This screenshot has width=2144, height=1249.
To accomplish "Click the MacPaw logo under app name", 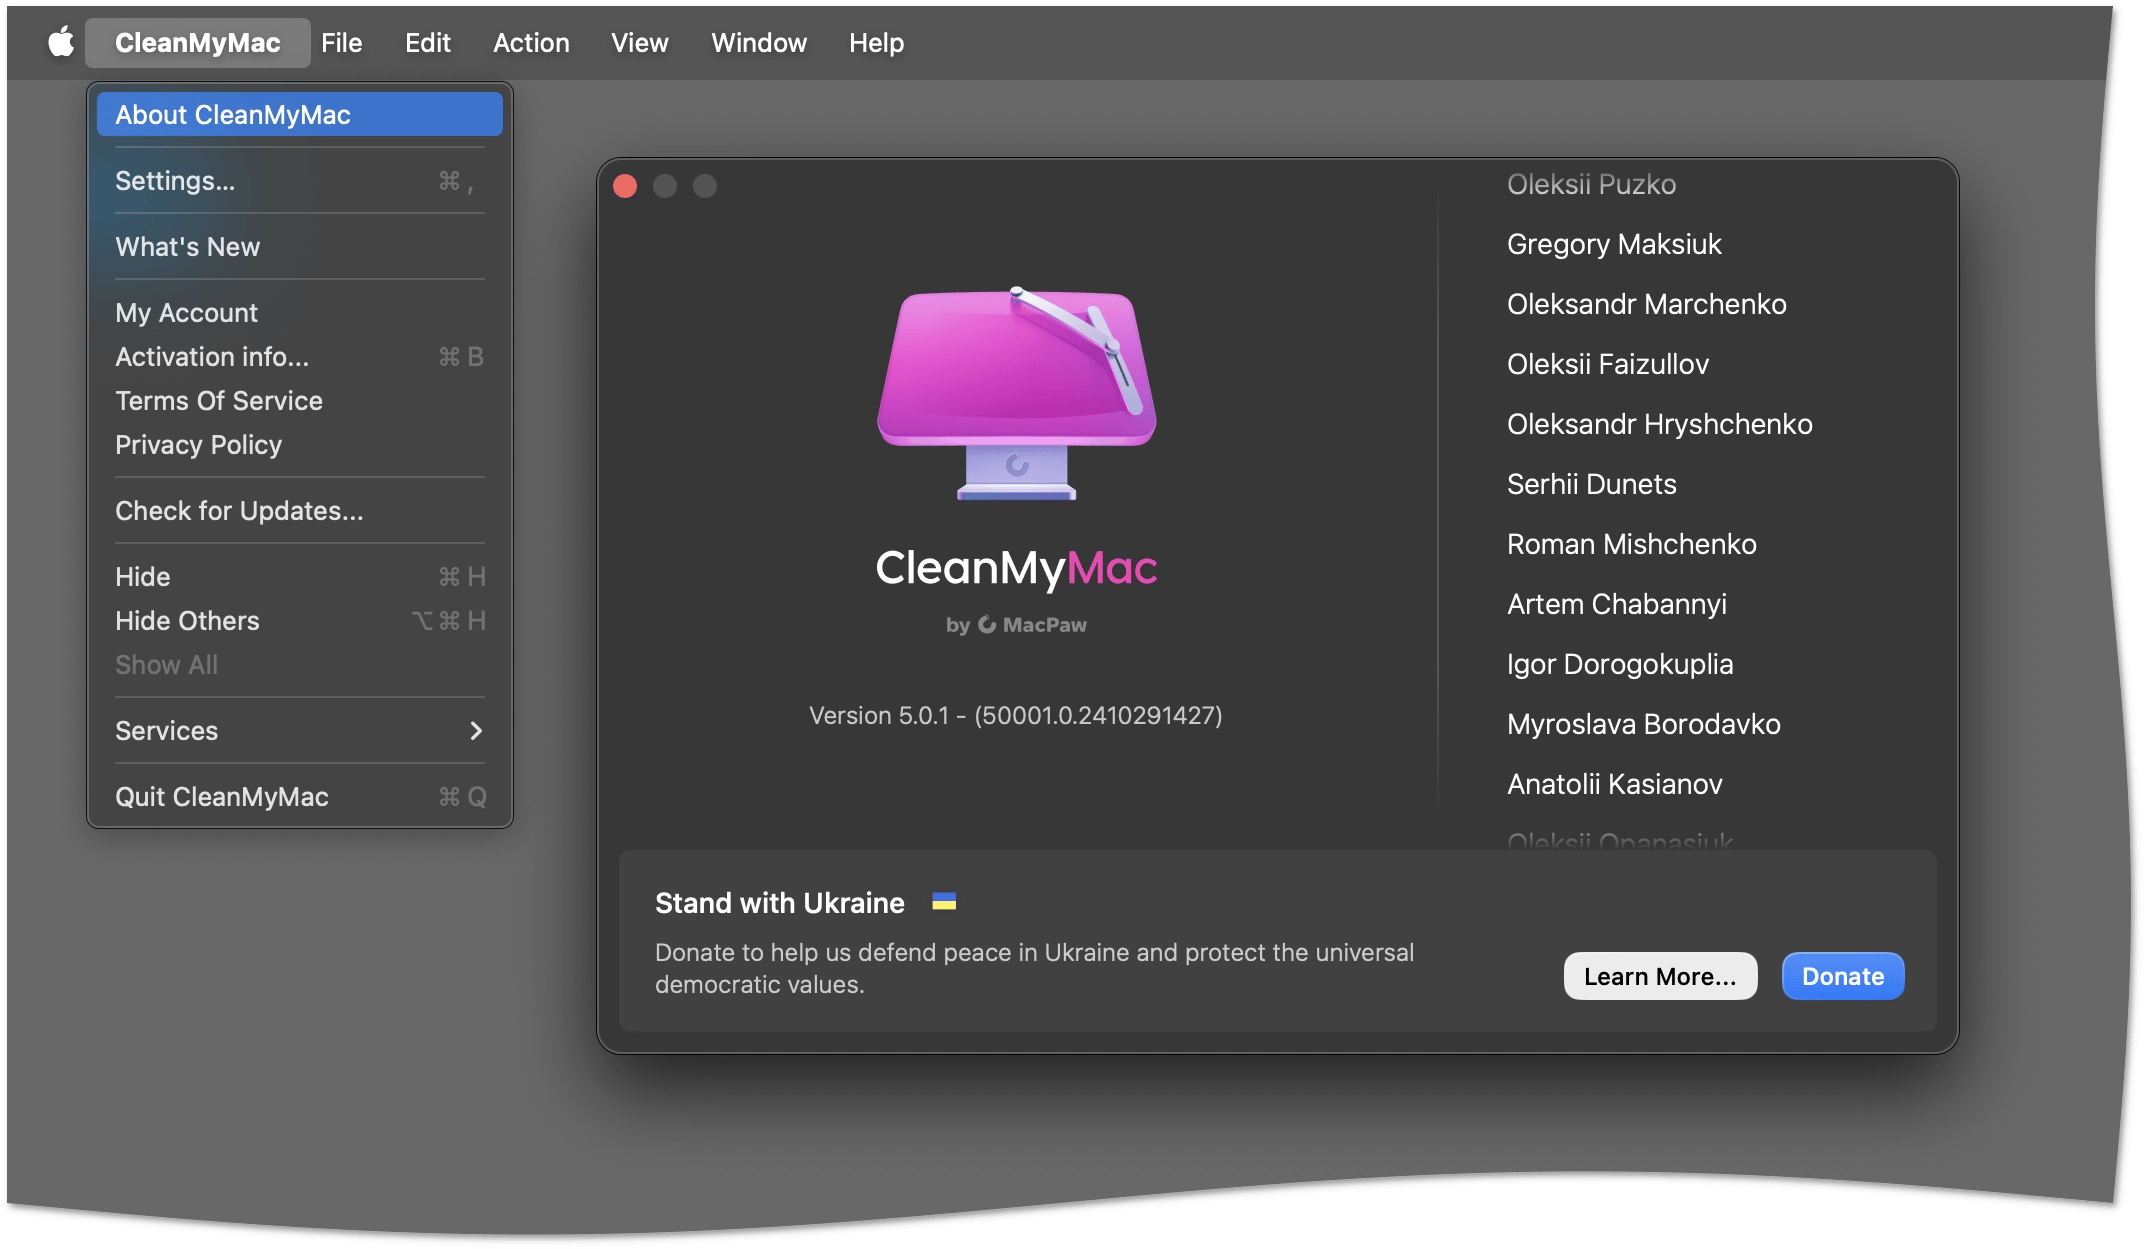I will [1016, 625].
